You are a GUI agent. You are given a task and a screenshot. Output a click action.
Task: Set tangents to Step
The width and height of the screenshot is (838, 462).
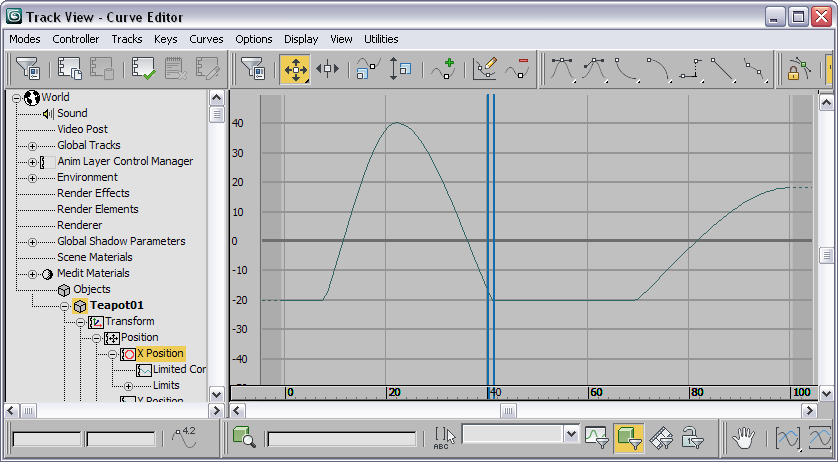690,69
